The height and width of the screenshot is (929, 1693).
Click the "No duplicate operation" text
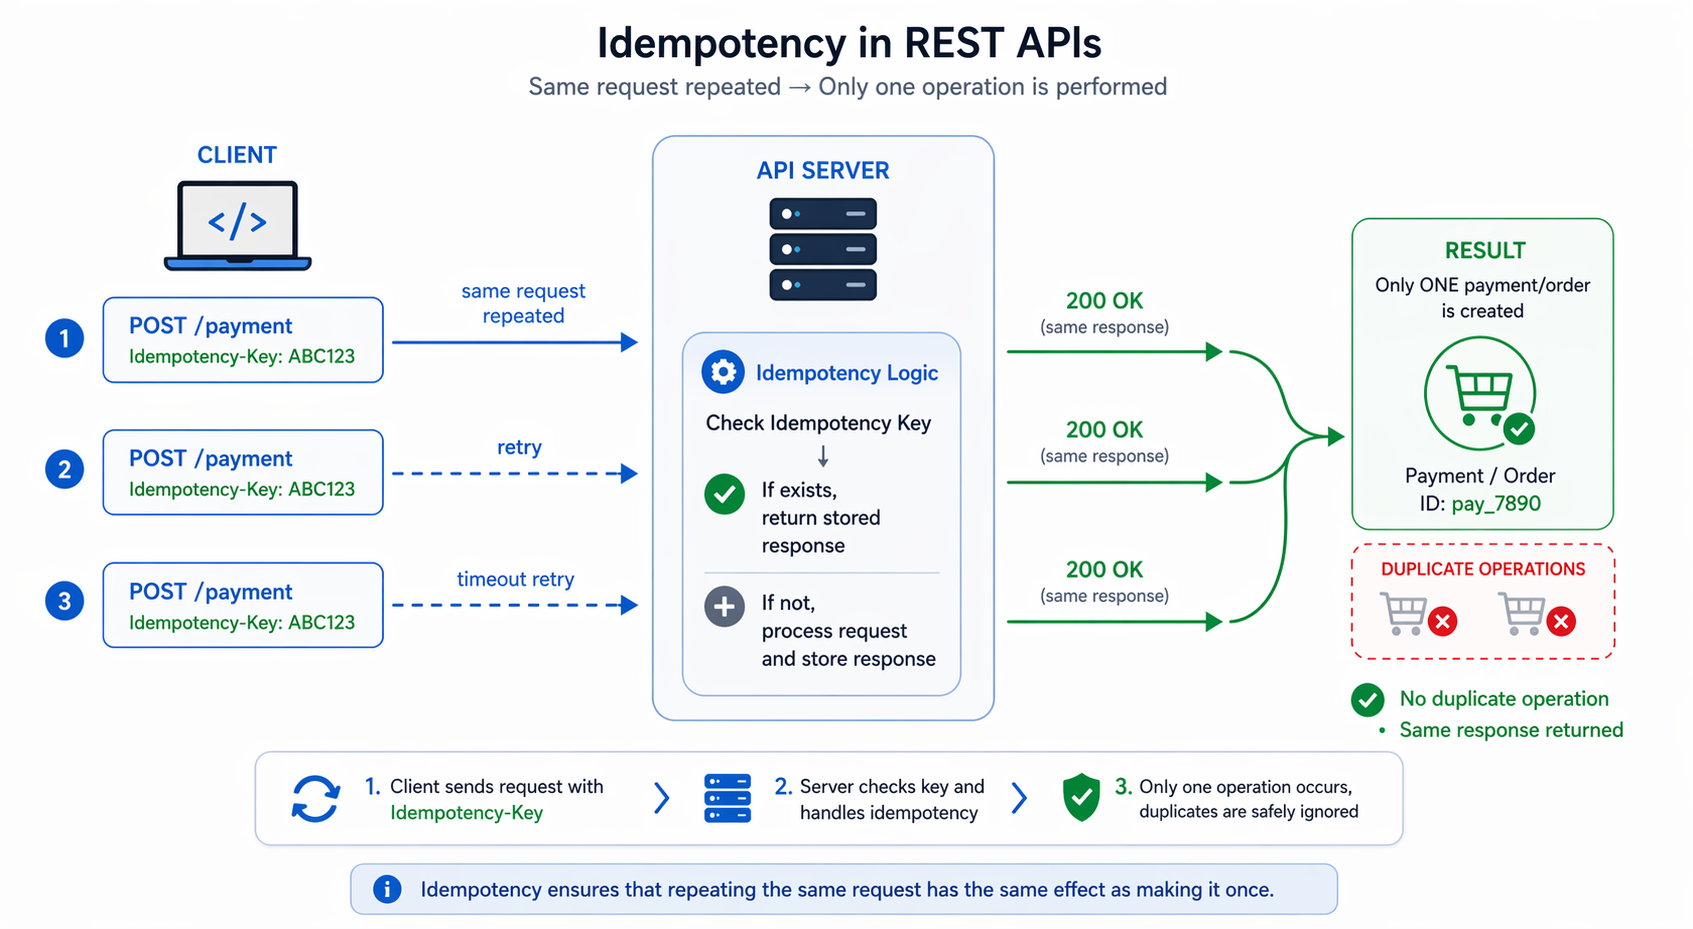[x=1504, y=699]
